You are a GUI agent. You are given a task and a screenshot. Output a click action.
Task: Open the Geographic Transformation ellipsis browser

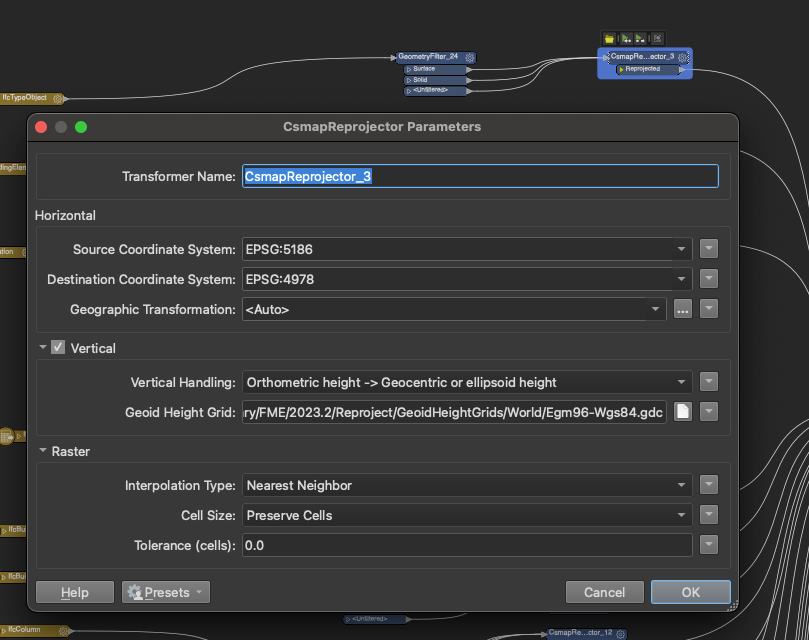pos(683,309)
